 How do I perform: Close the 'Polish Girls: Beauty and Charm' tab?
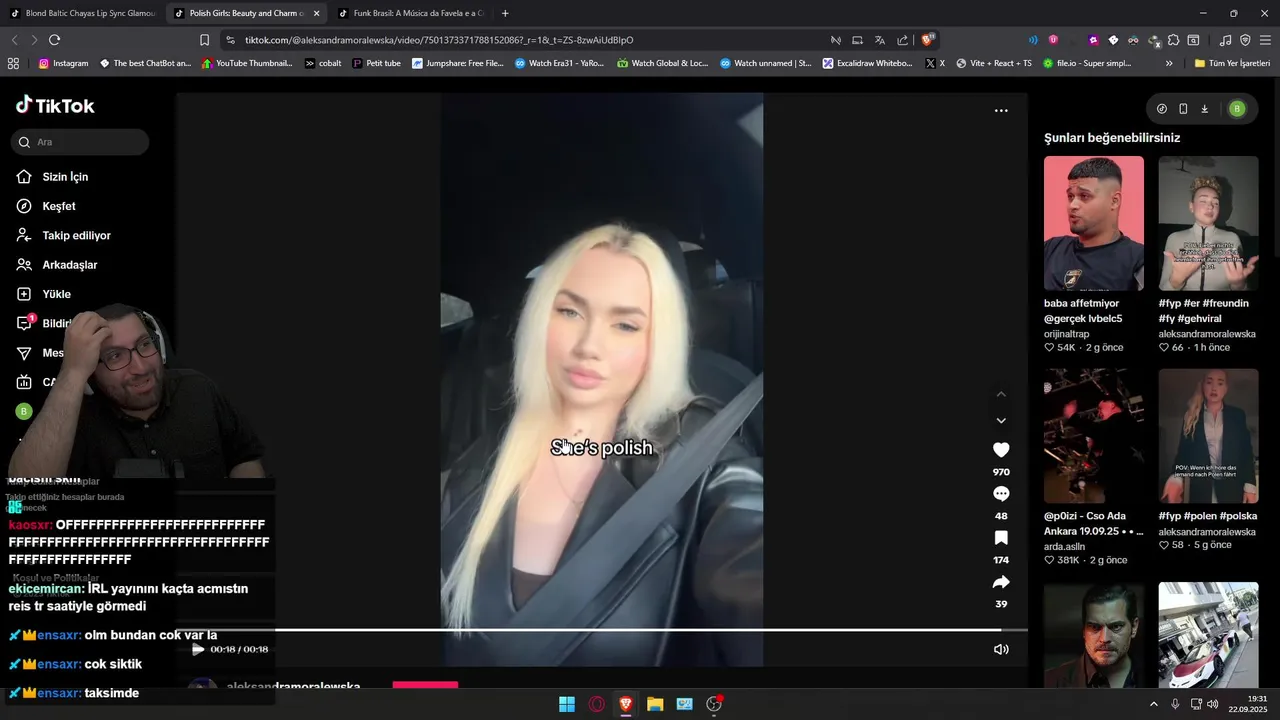coord(317,13)
